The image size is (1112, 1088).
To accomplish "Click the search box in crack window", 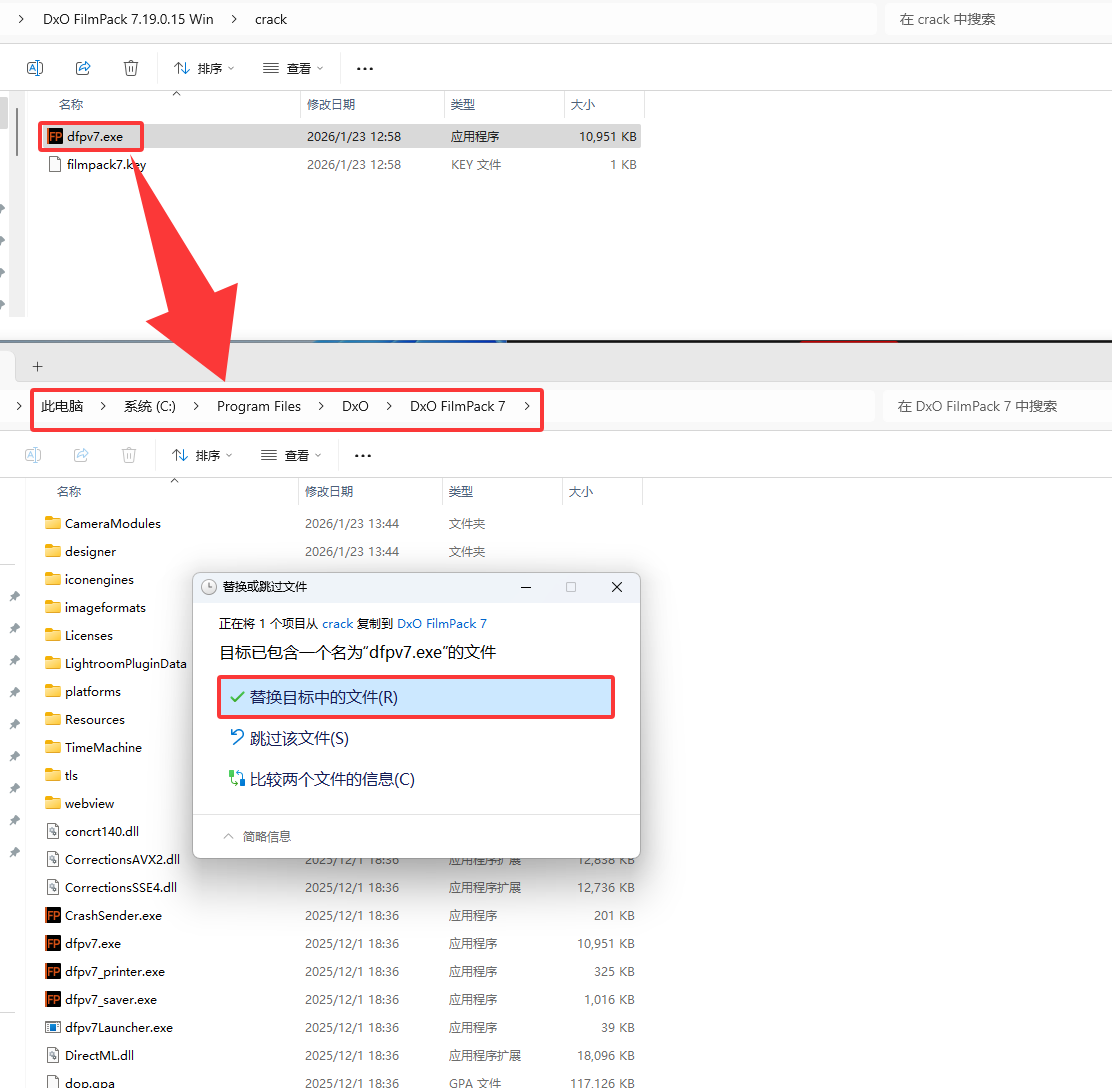I will click(x=998, y=19).
